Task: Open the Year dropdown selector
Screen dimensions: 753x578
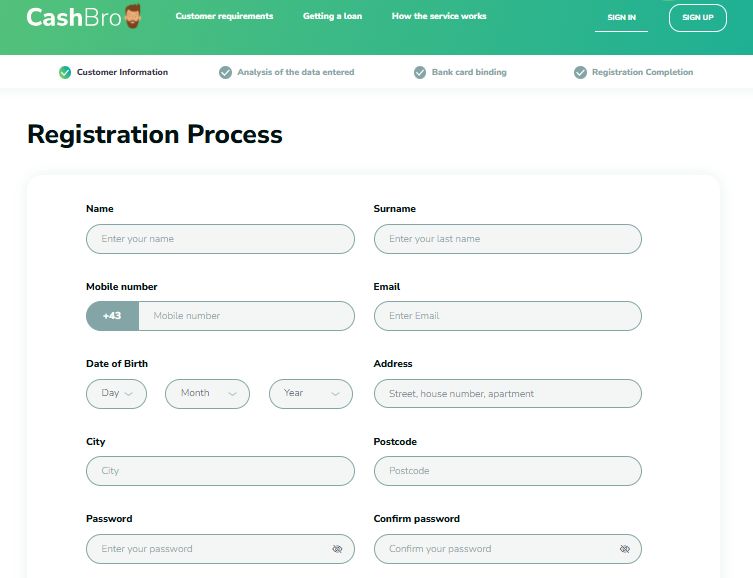Action: tap(310, 394)
